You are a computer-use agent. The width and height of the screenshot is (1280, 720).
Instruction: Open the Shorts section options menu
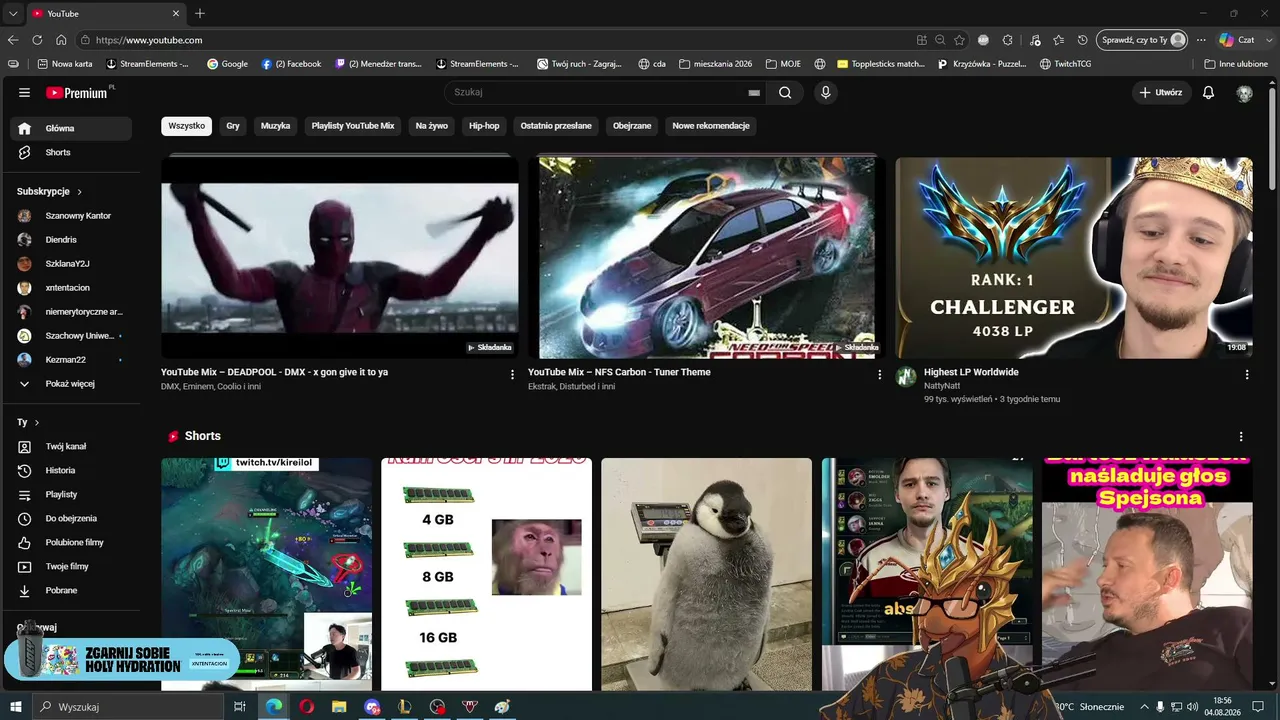pos(1241,437)
